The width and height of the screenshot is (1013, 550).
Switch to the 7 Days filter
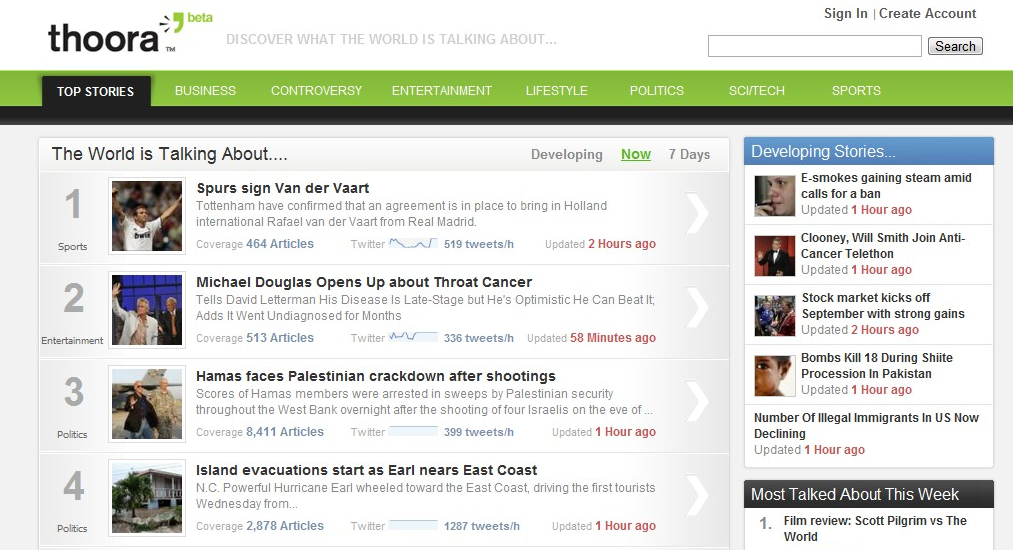tap(689, 154)
